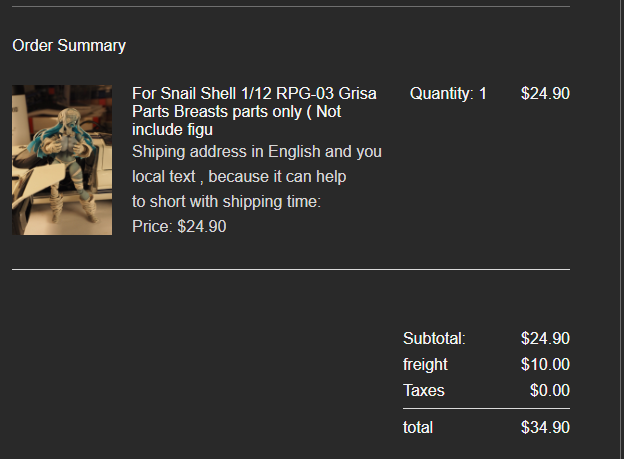The image size is (624, 459).
Task: Click the Grisa figure product thumbnail
Action: click(62, 160)
